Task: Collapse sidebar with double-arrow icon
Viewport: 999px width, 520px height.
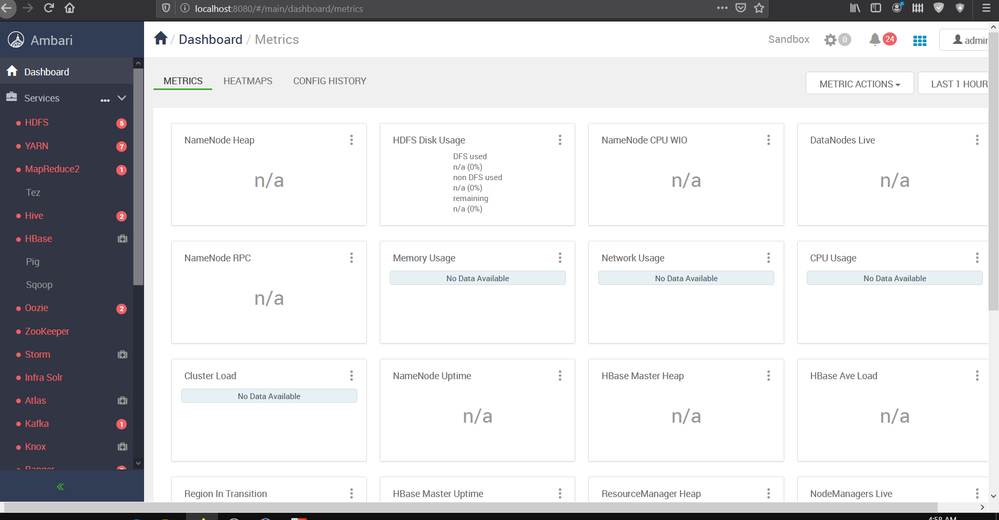Action: [x=60, y=487]
